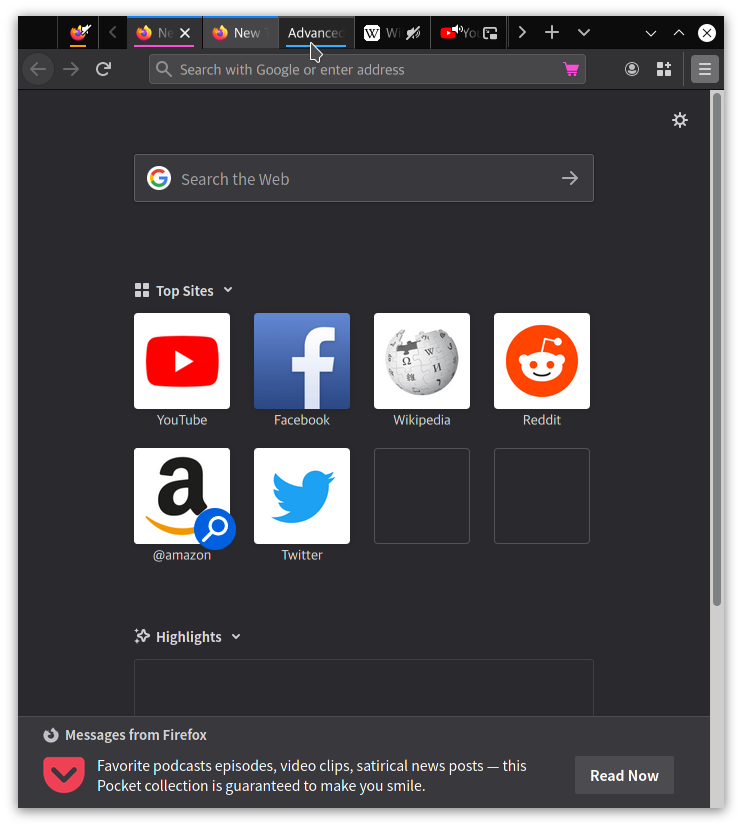Go back one page
742x828 pixels.
click(38, 69)
